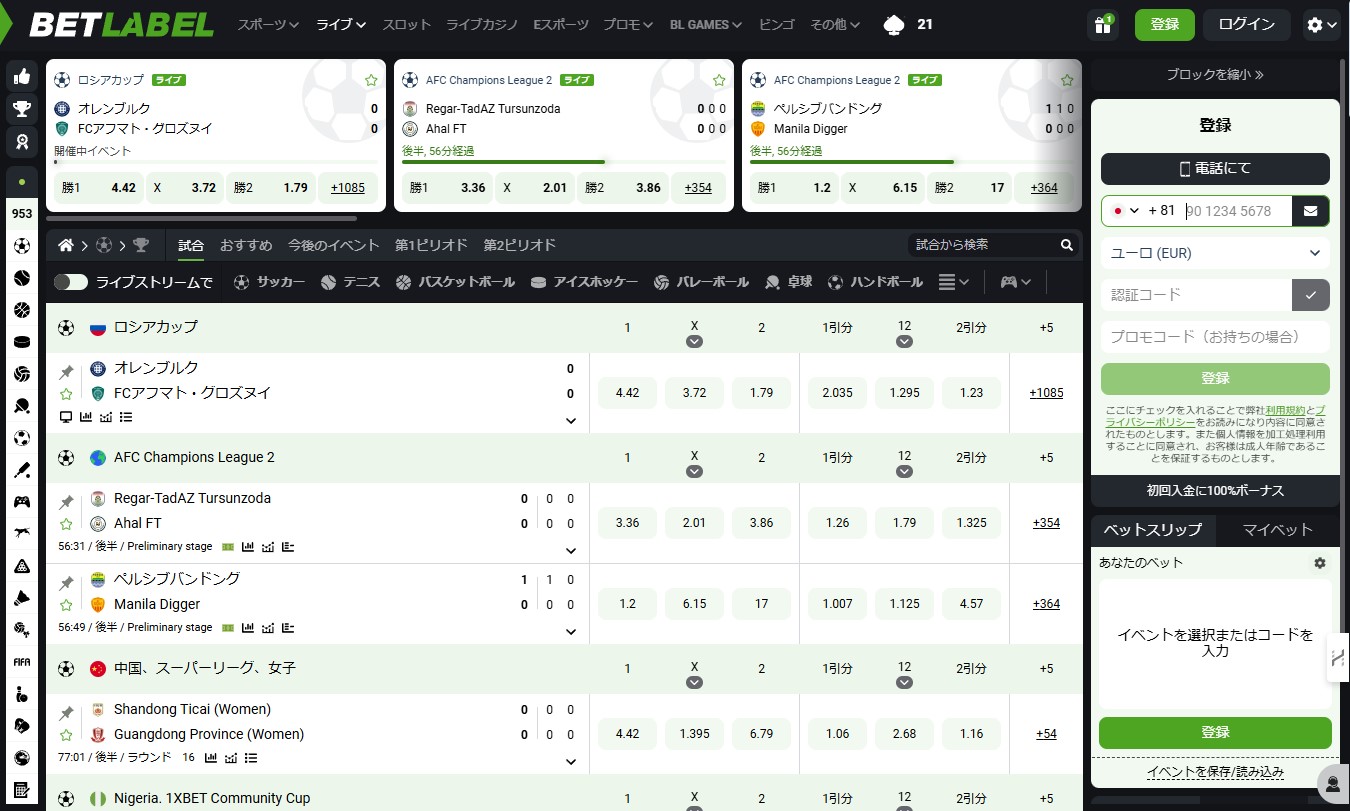Open the gift box bonus icon
This screenshot has width=1350, height=811.
pos(1103,25)
